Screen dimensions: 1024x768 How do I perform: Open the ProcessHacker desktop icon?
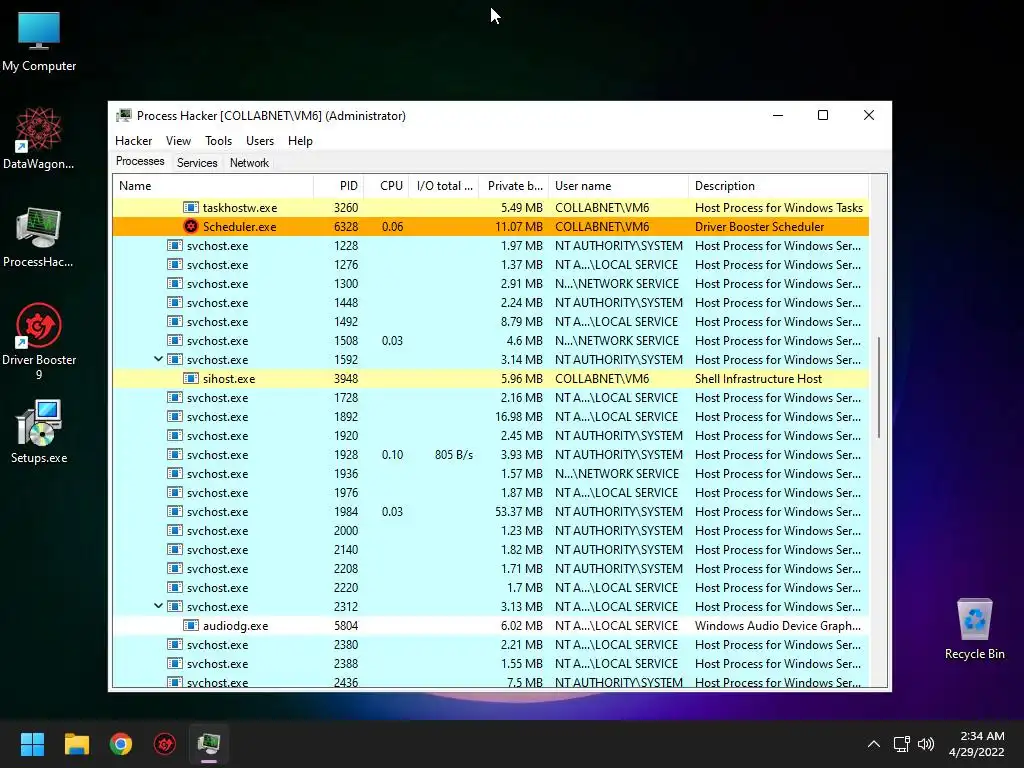pos(39,236)
